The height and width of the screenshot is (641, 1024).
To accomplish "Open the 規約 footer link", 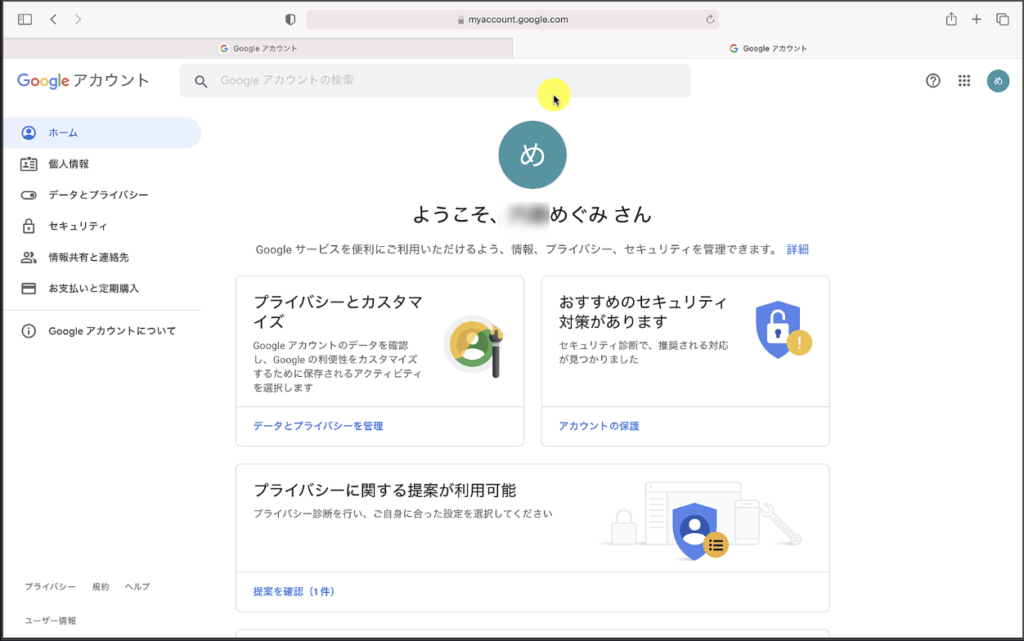I will (101, 587).
